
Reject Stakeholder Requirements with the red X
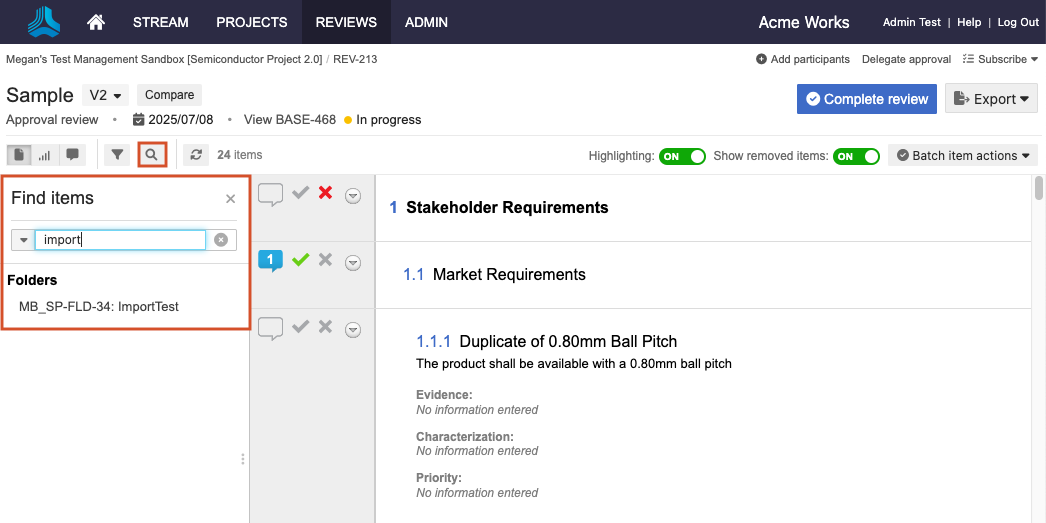click(x=325, y=193)
